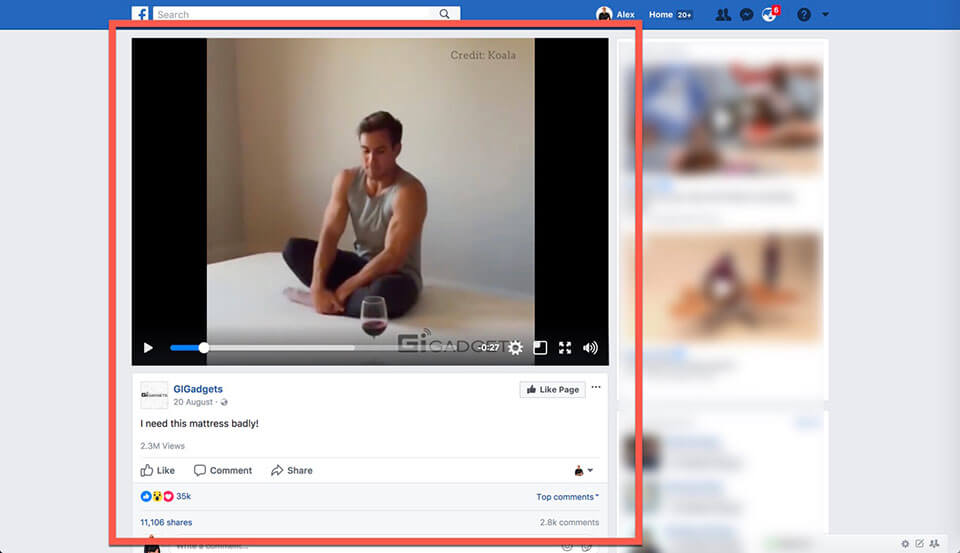Open video settings gear icon

[x=516, y=348]
